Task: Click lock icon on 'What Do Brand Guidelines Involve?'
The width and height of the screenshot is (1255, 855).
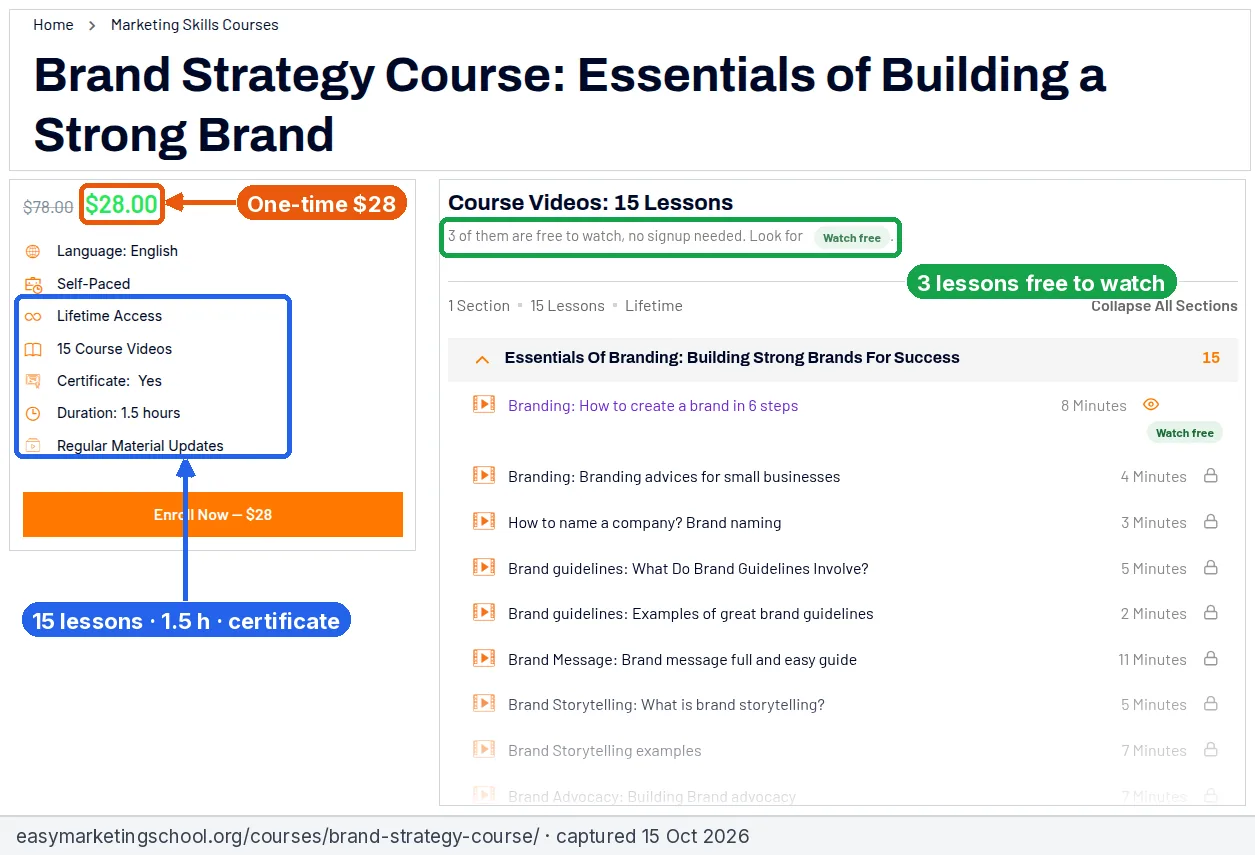Action: (x=1210, y=568)
